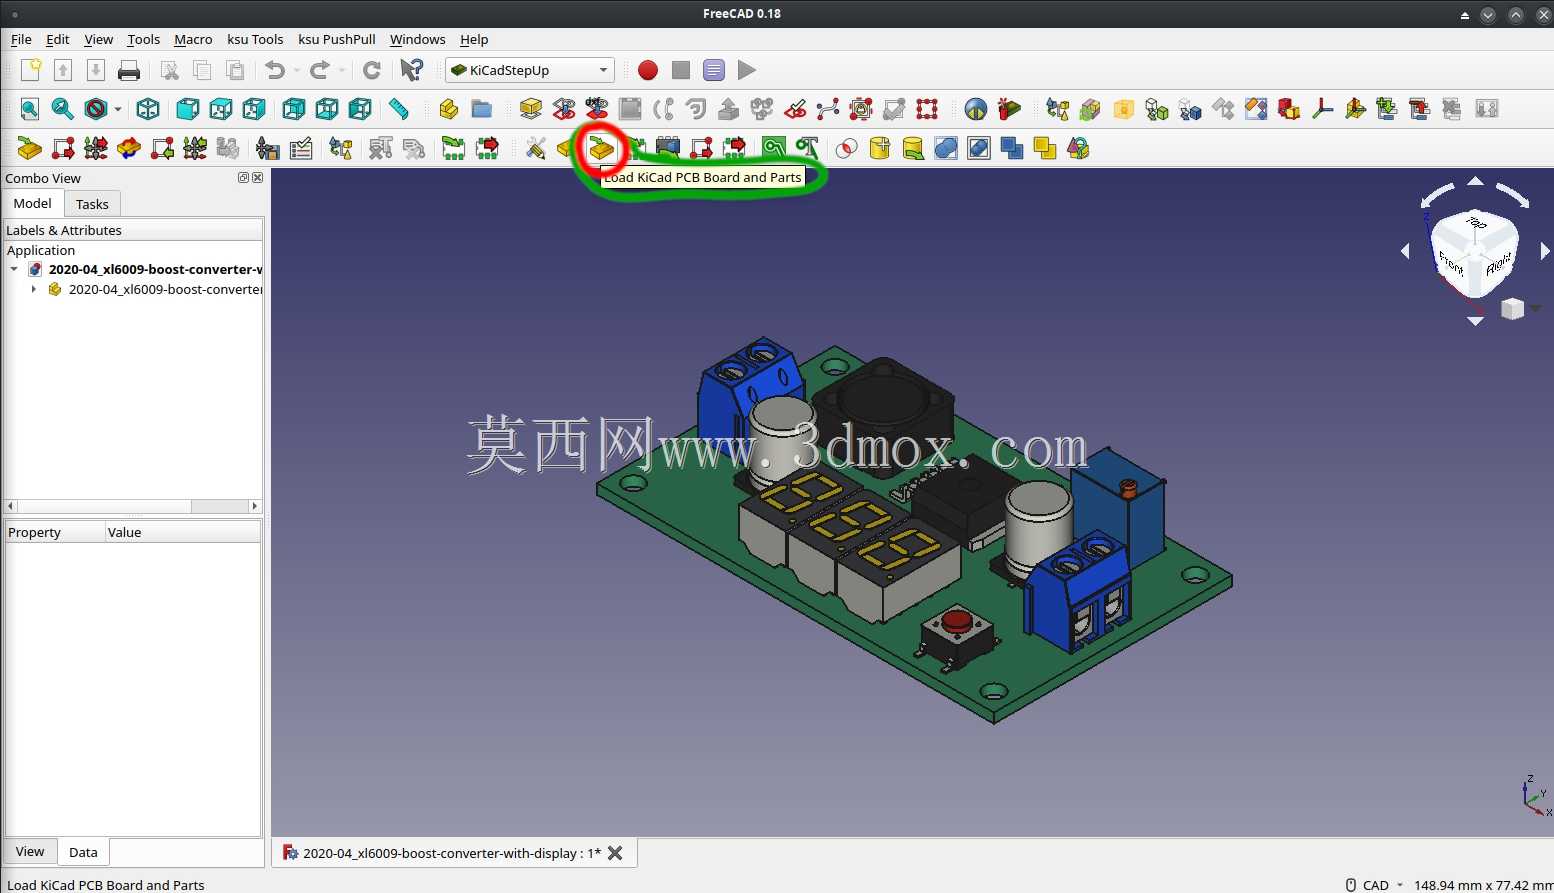
Task: Click the yellow cylinder plus icon
Action: (x=880, y=149)
